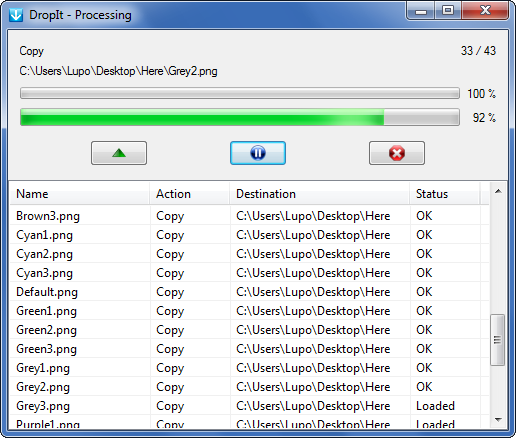The width and height of the screenshot is (516, 438).
Task: Click the single-file progress bar showing 100 %
Action: 240,93
